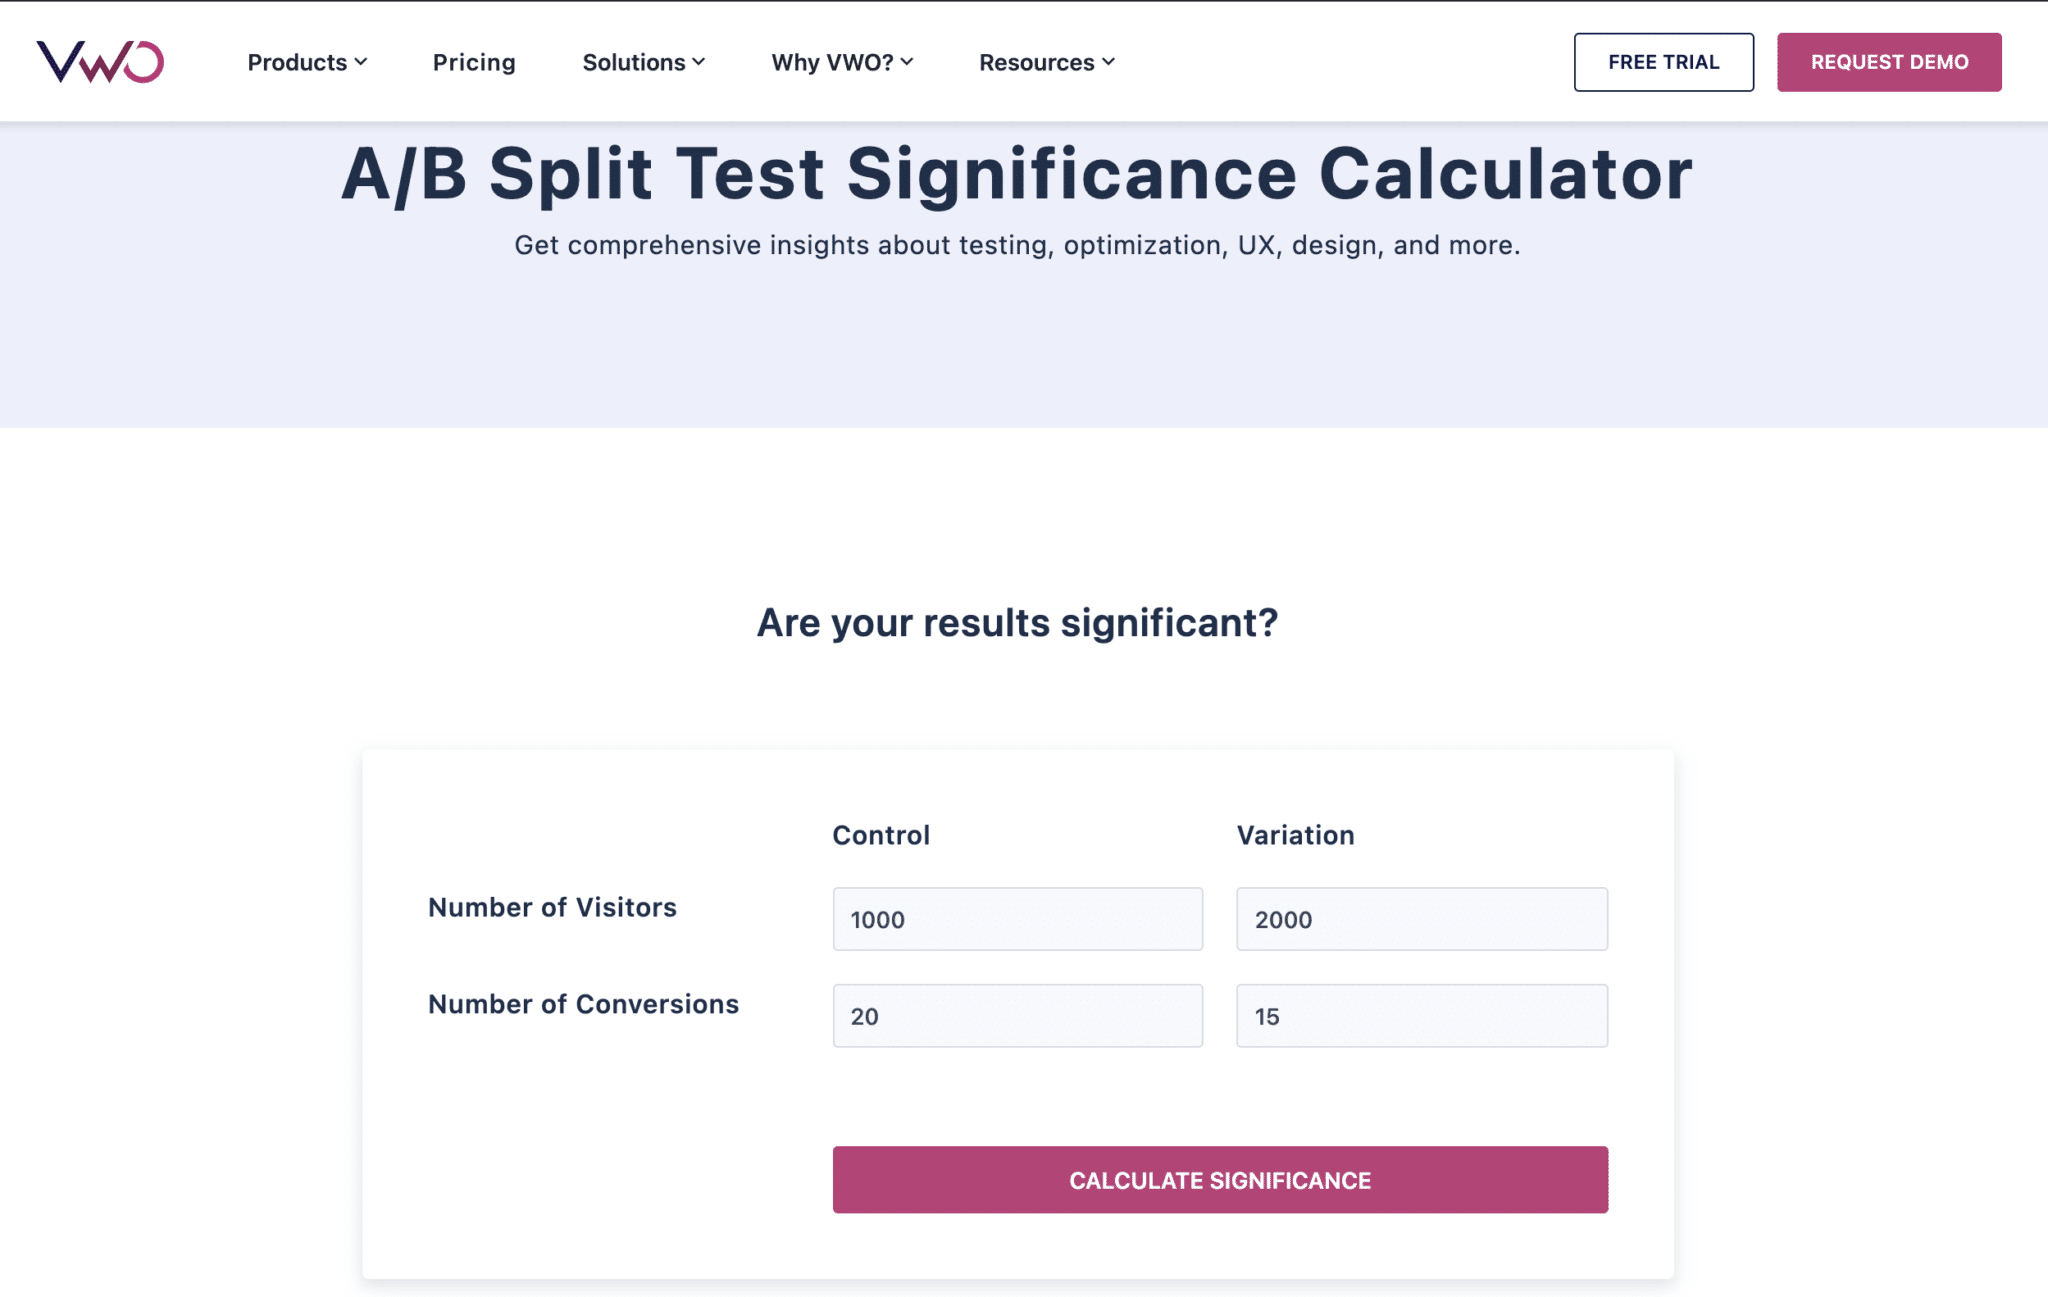Start a FREE TRIAL
Screen dimensions: 2048x1297
(1664, 62)
